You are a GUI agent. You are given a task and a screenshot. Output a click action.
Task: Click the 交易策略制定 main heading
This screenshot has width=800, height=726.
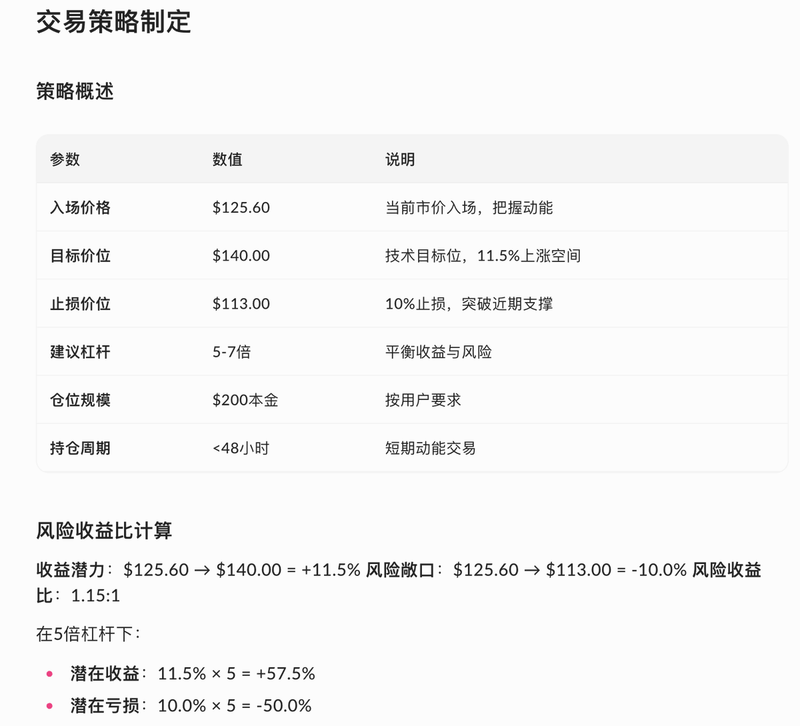tap(113, 21)
